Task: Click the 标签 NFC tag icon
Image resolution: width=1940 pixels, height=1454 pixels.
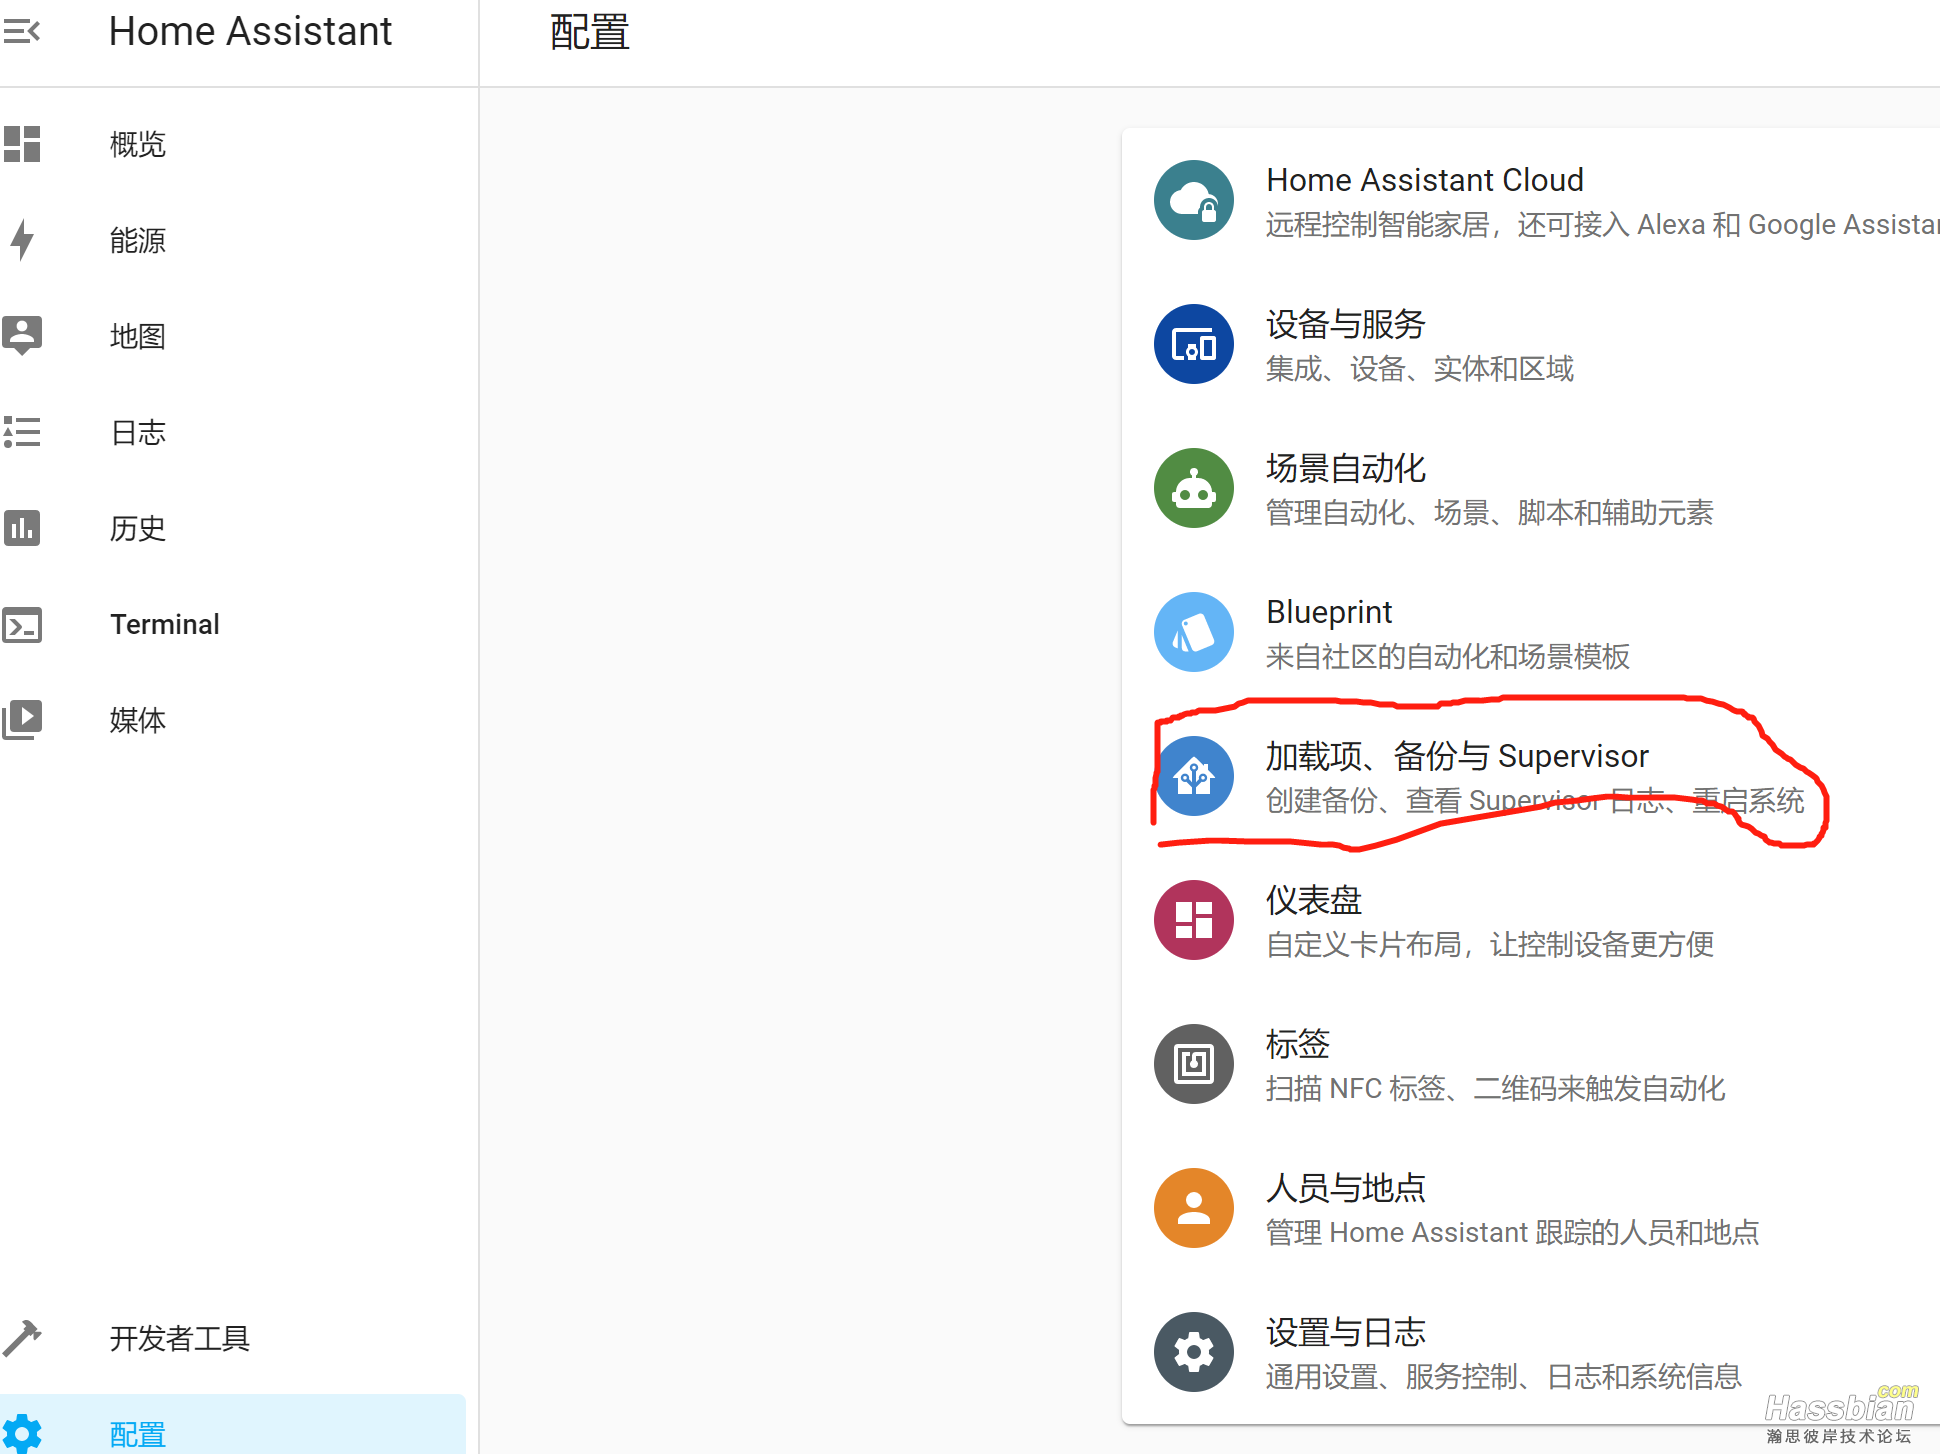Action: pyautogui.click(x=1194, y=1064)
